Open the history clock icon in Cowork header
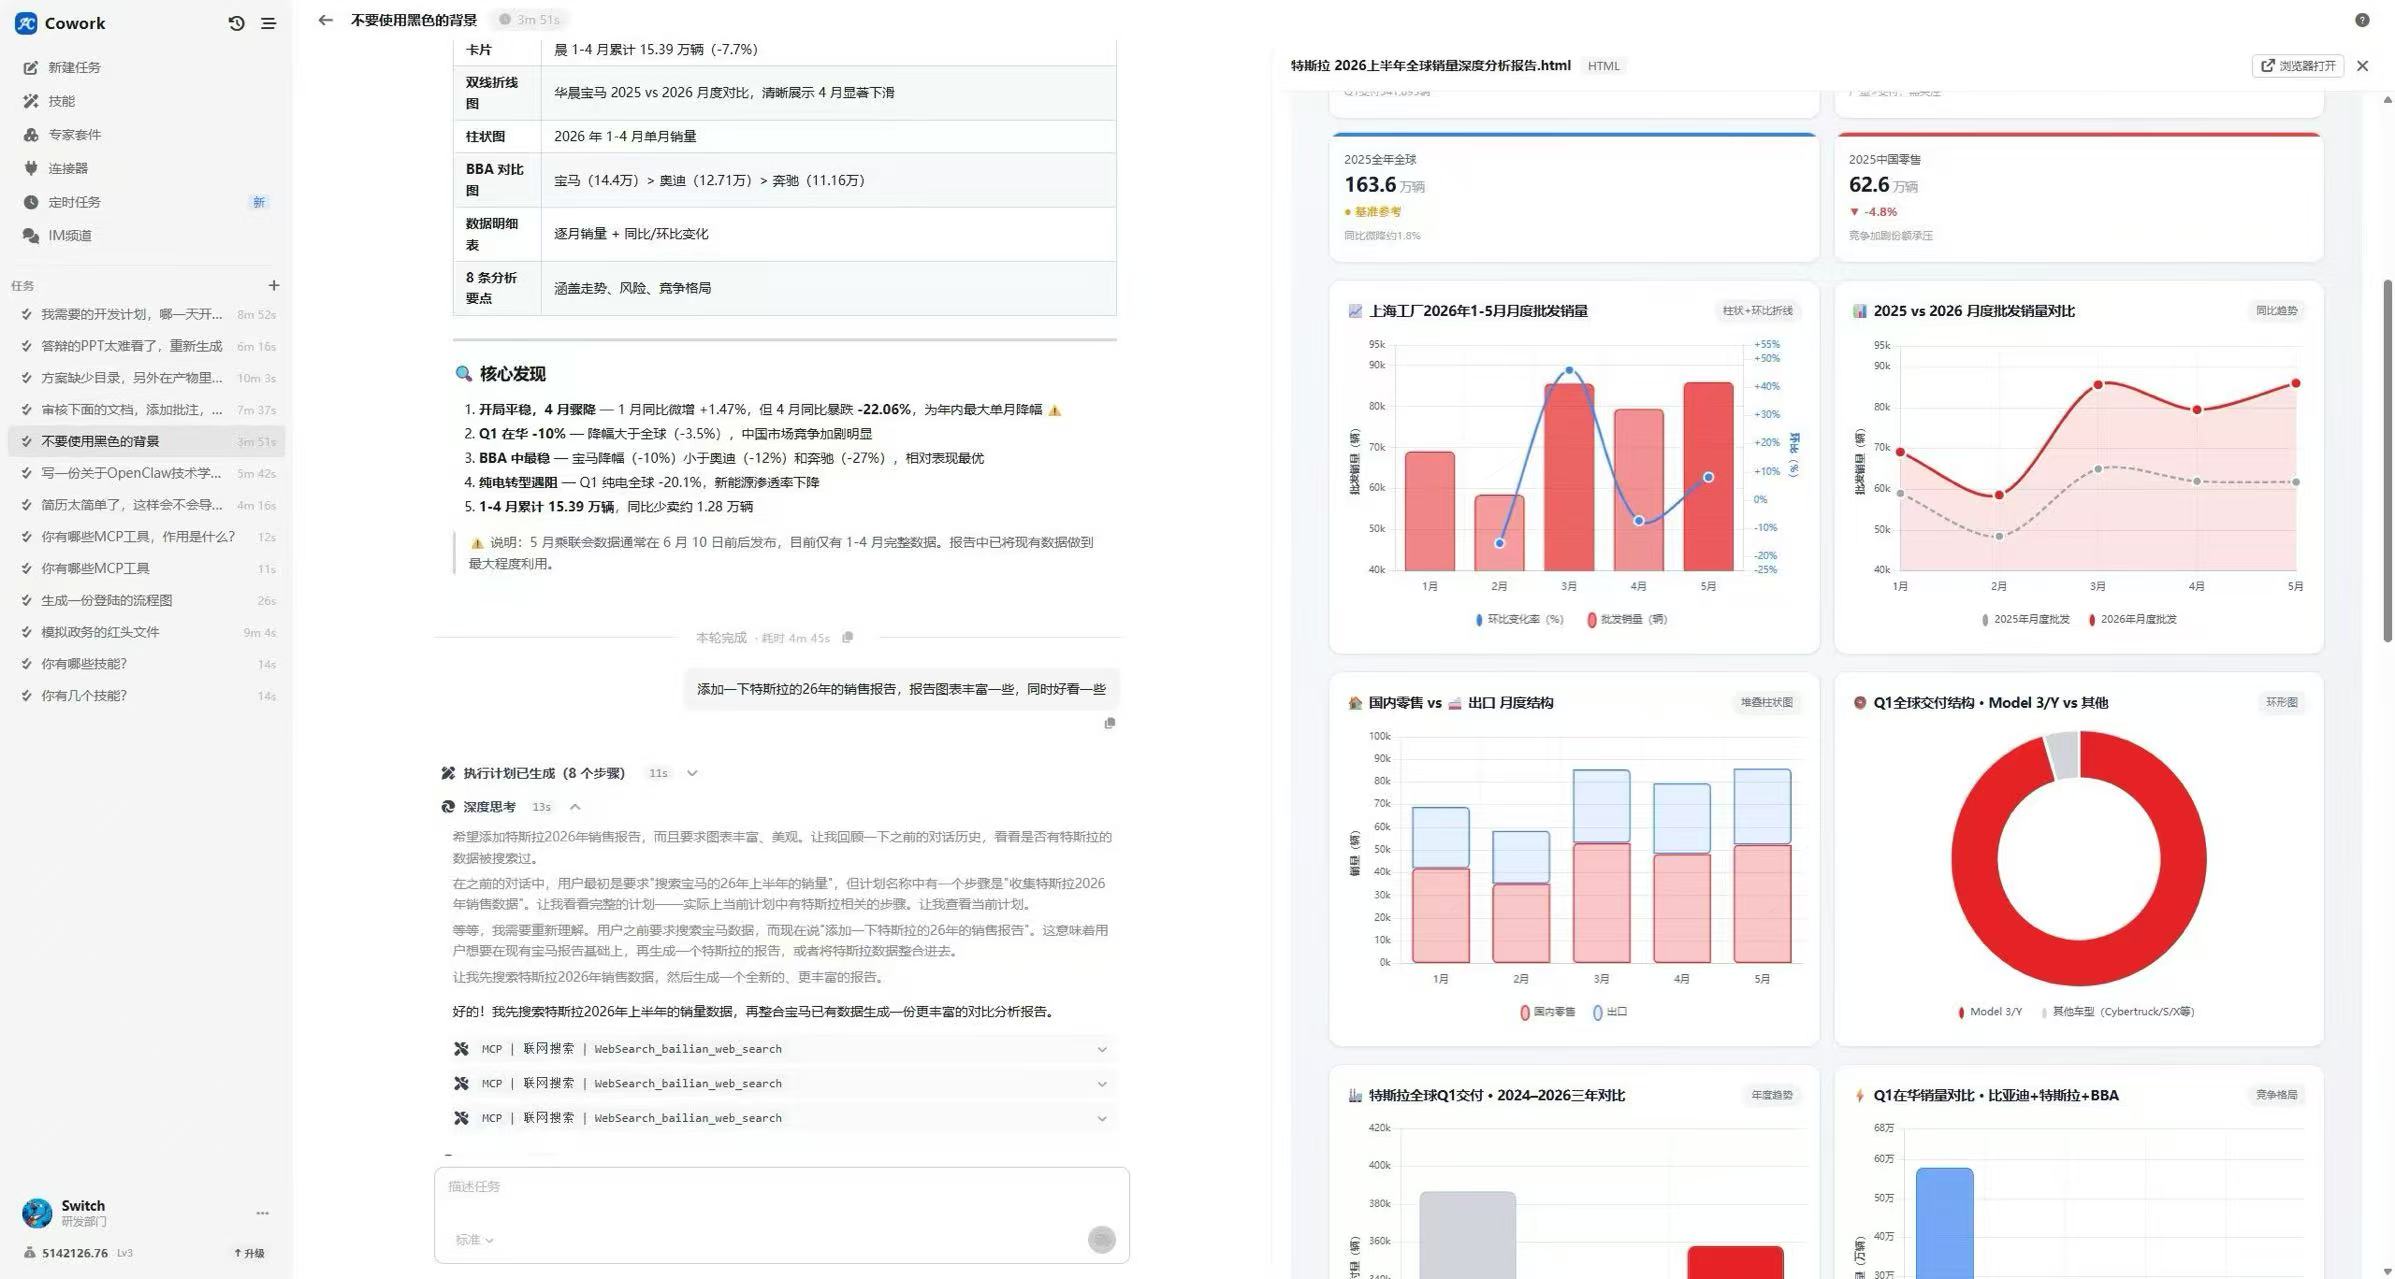This screenshot has height=1279, width=2395. (236, 23)
